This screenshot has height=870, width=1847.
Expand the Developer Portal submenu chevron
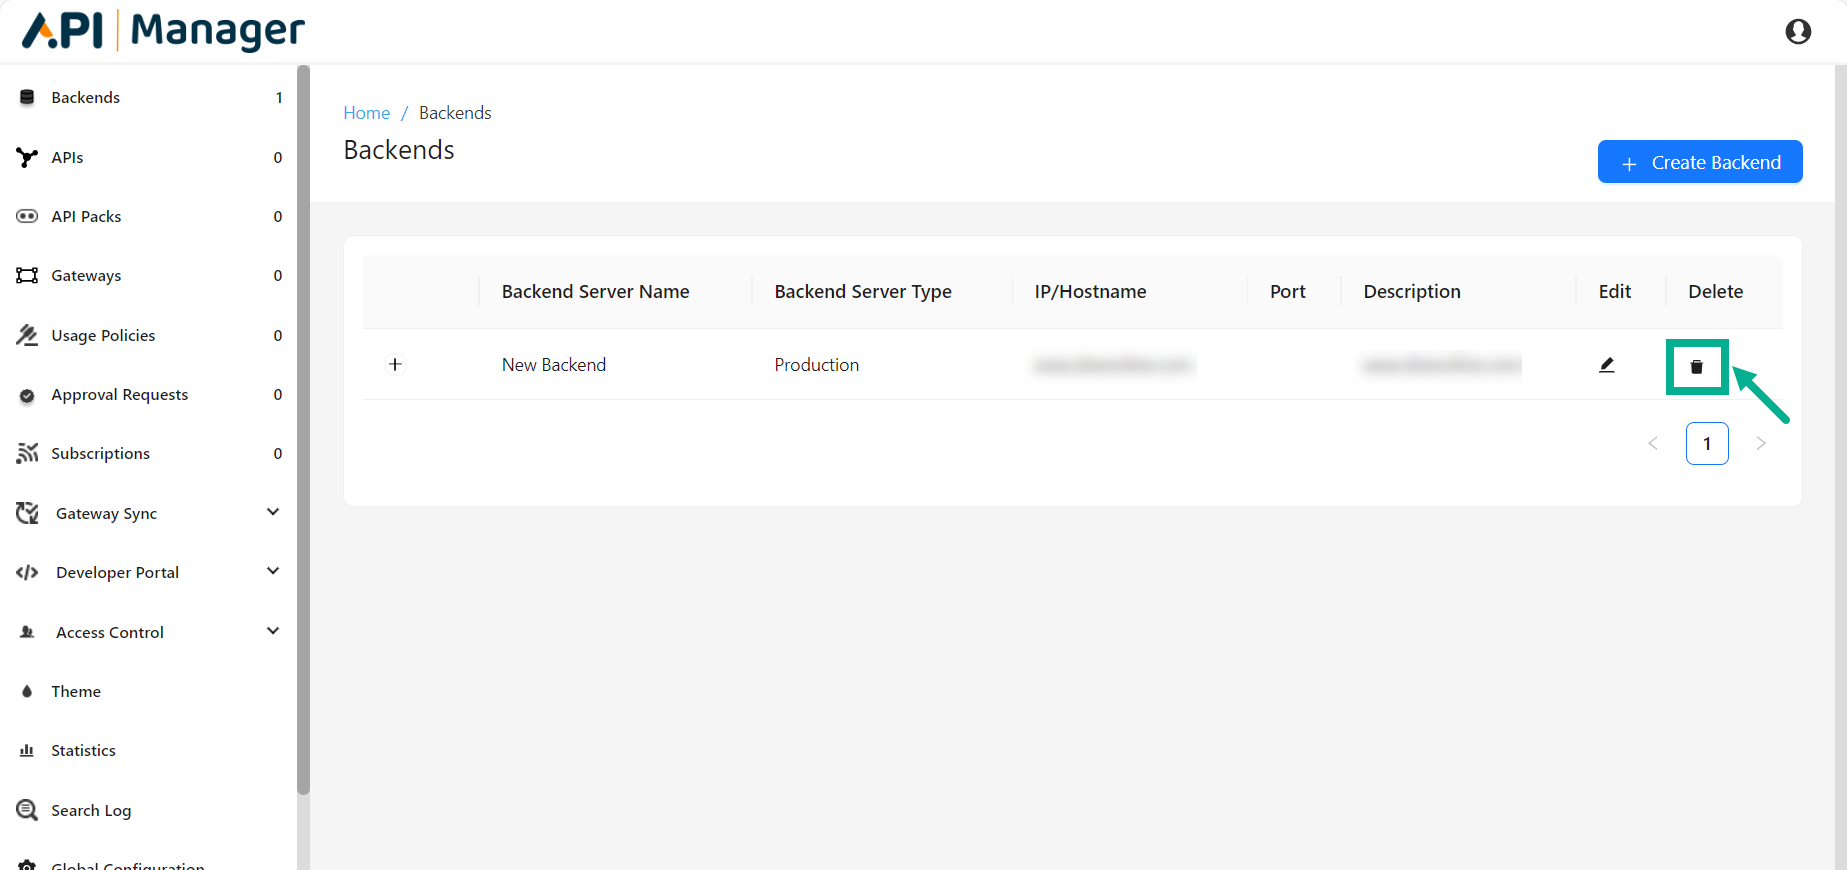pyautogui.click(x=273, y=571)
